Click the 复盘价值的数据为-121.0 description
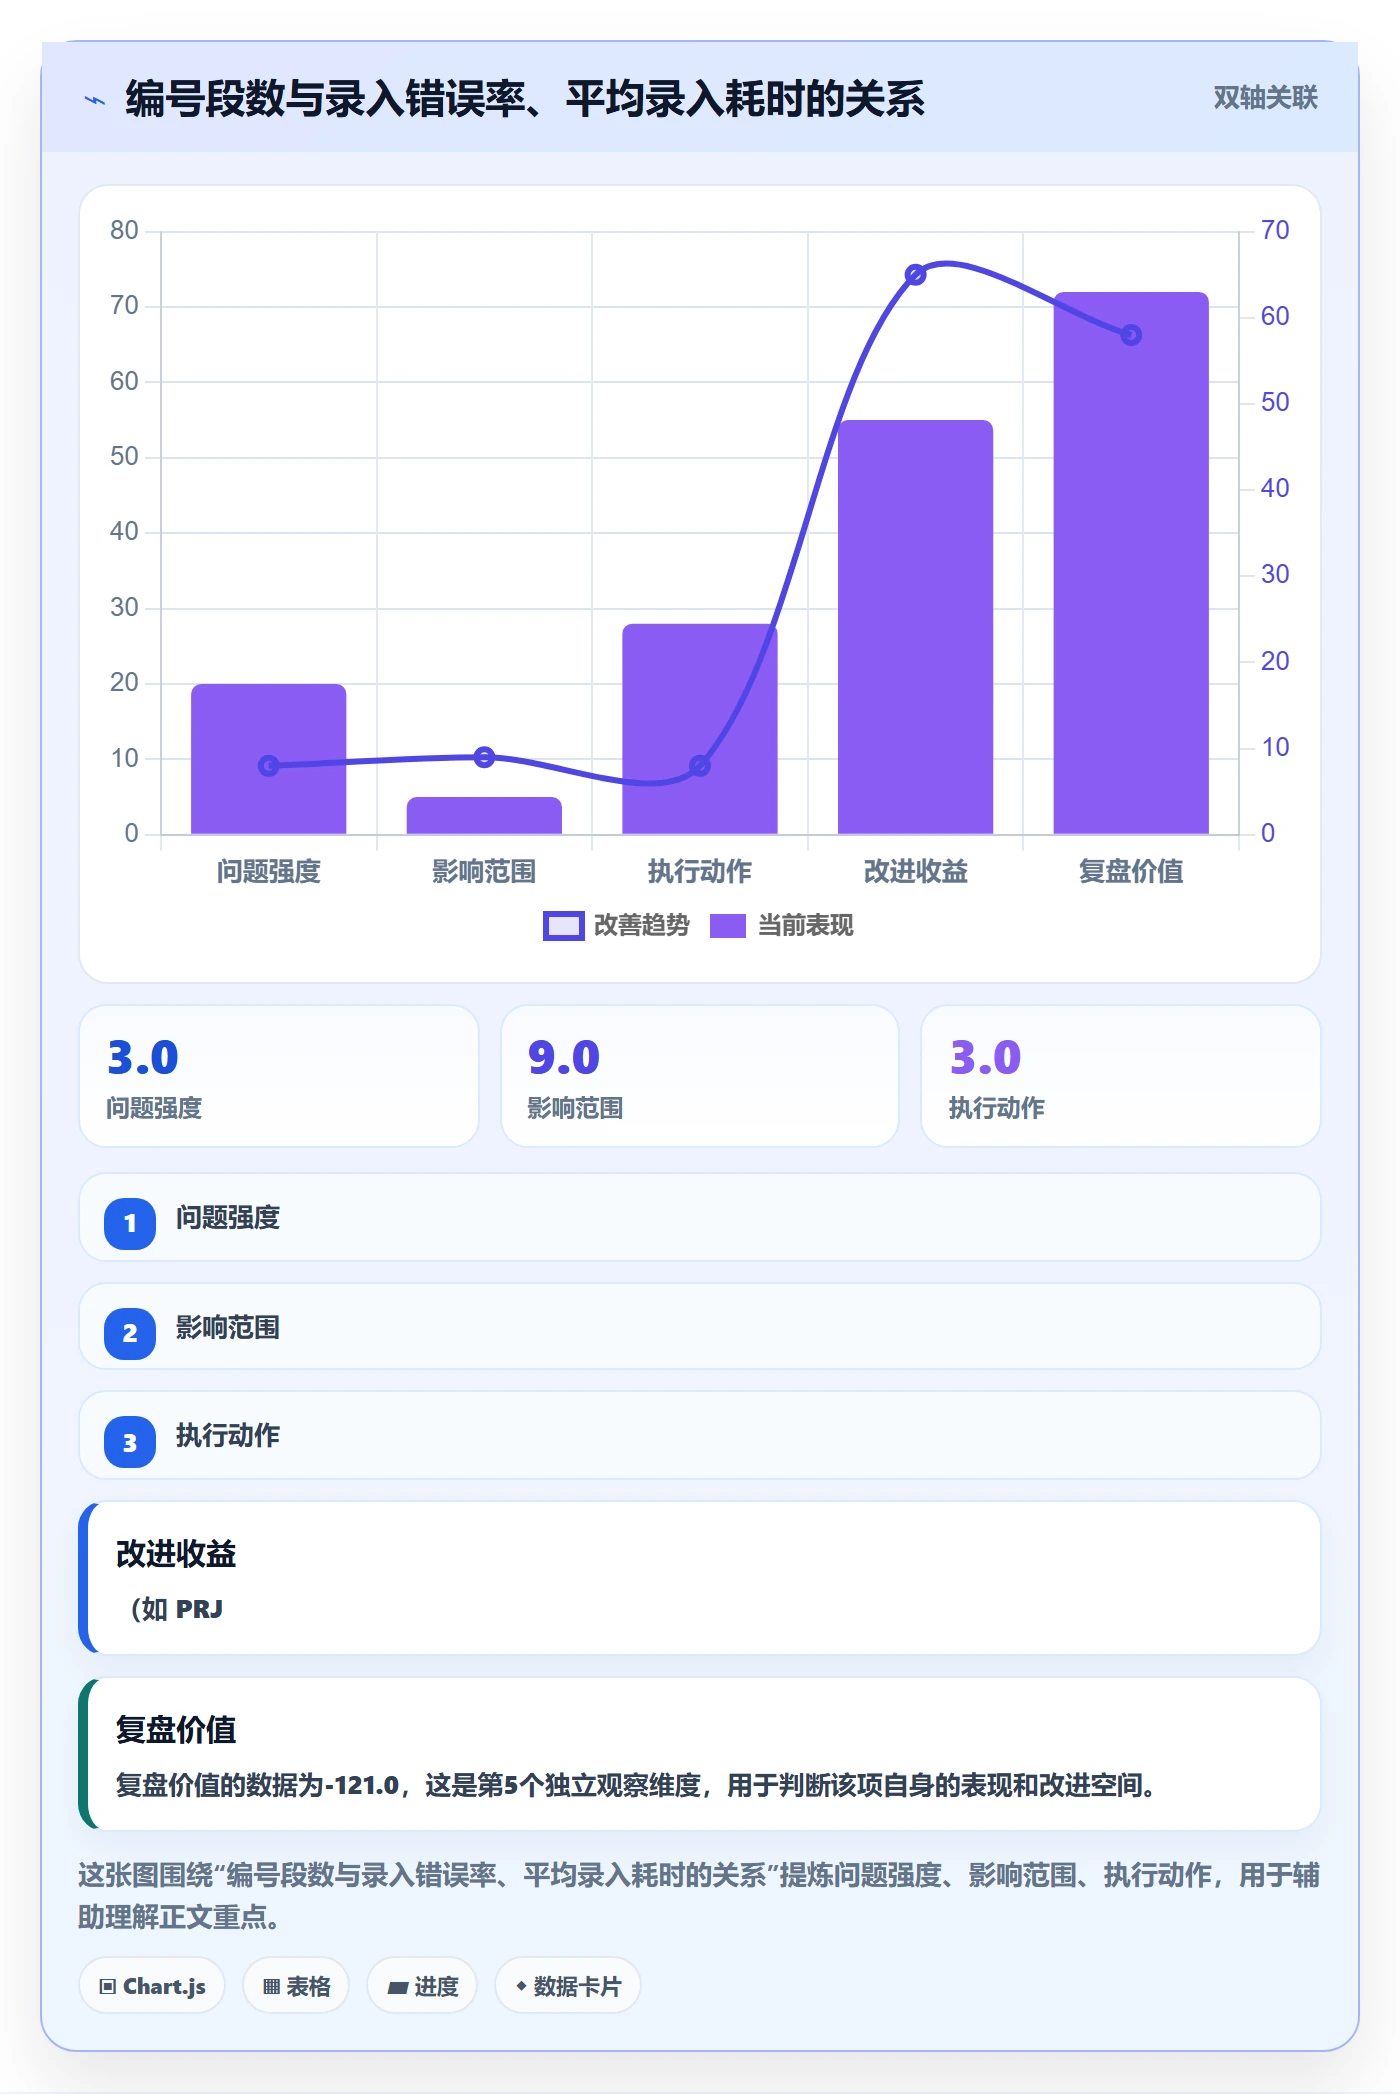This screenshot has height=2094, width=1400. point(636,1785)
